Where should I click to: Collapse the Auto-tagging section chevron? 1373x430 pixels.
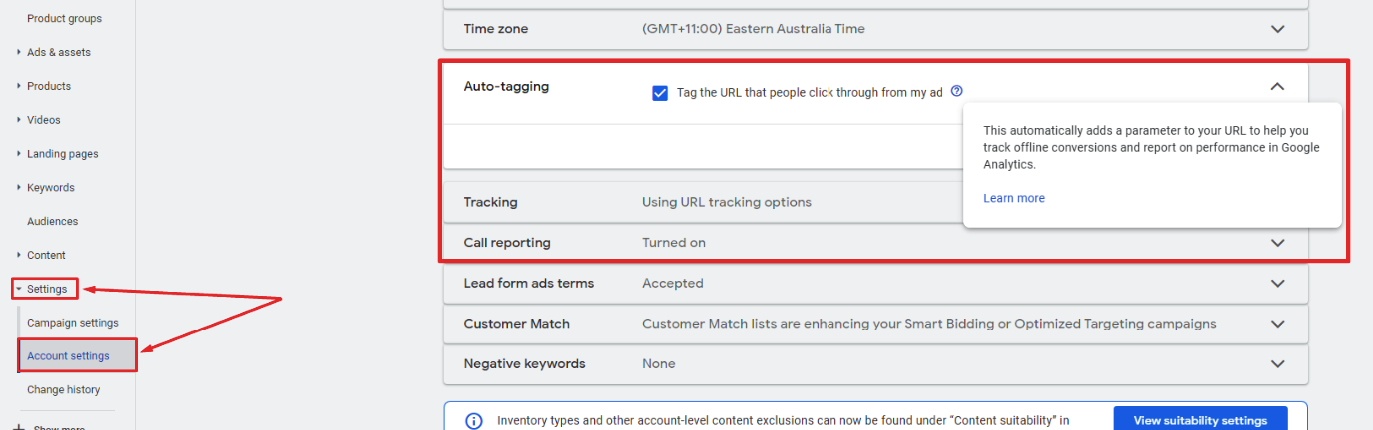click(x=1277, y=87)
